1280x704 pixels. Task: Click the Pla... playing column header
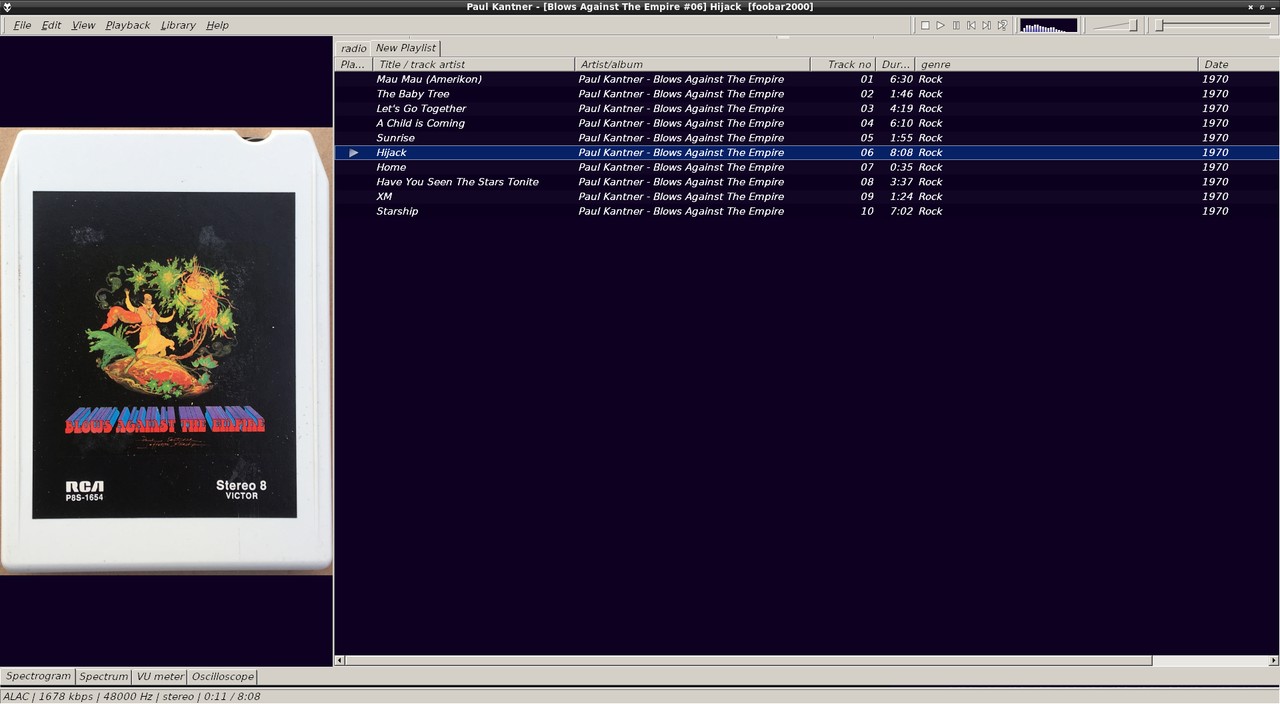353,64
